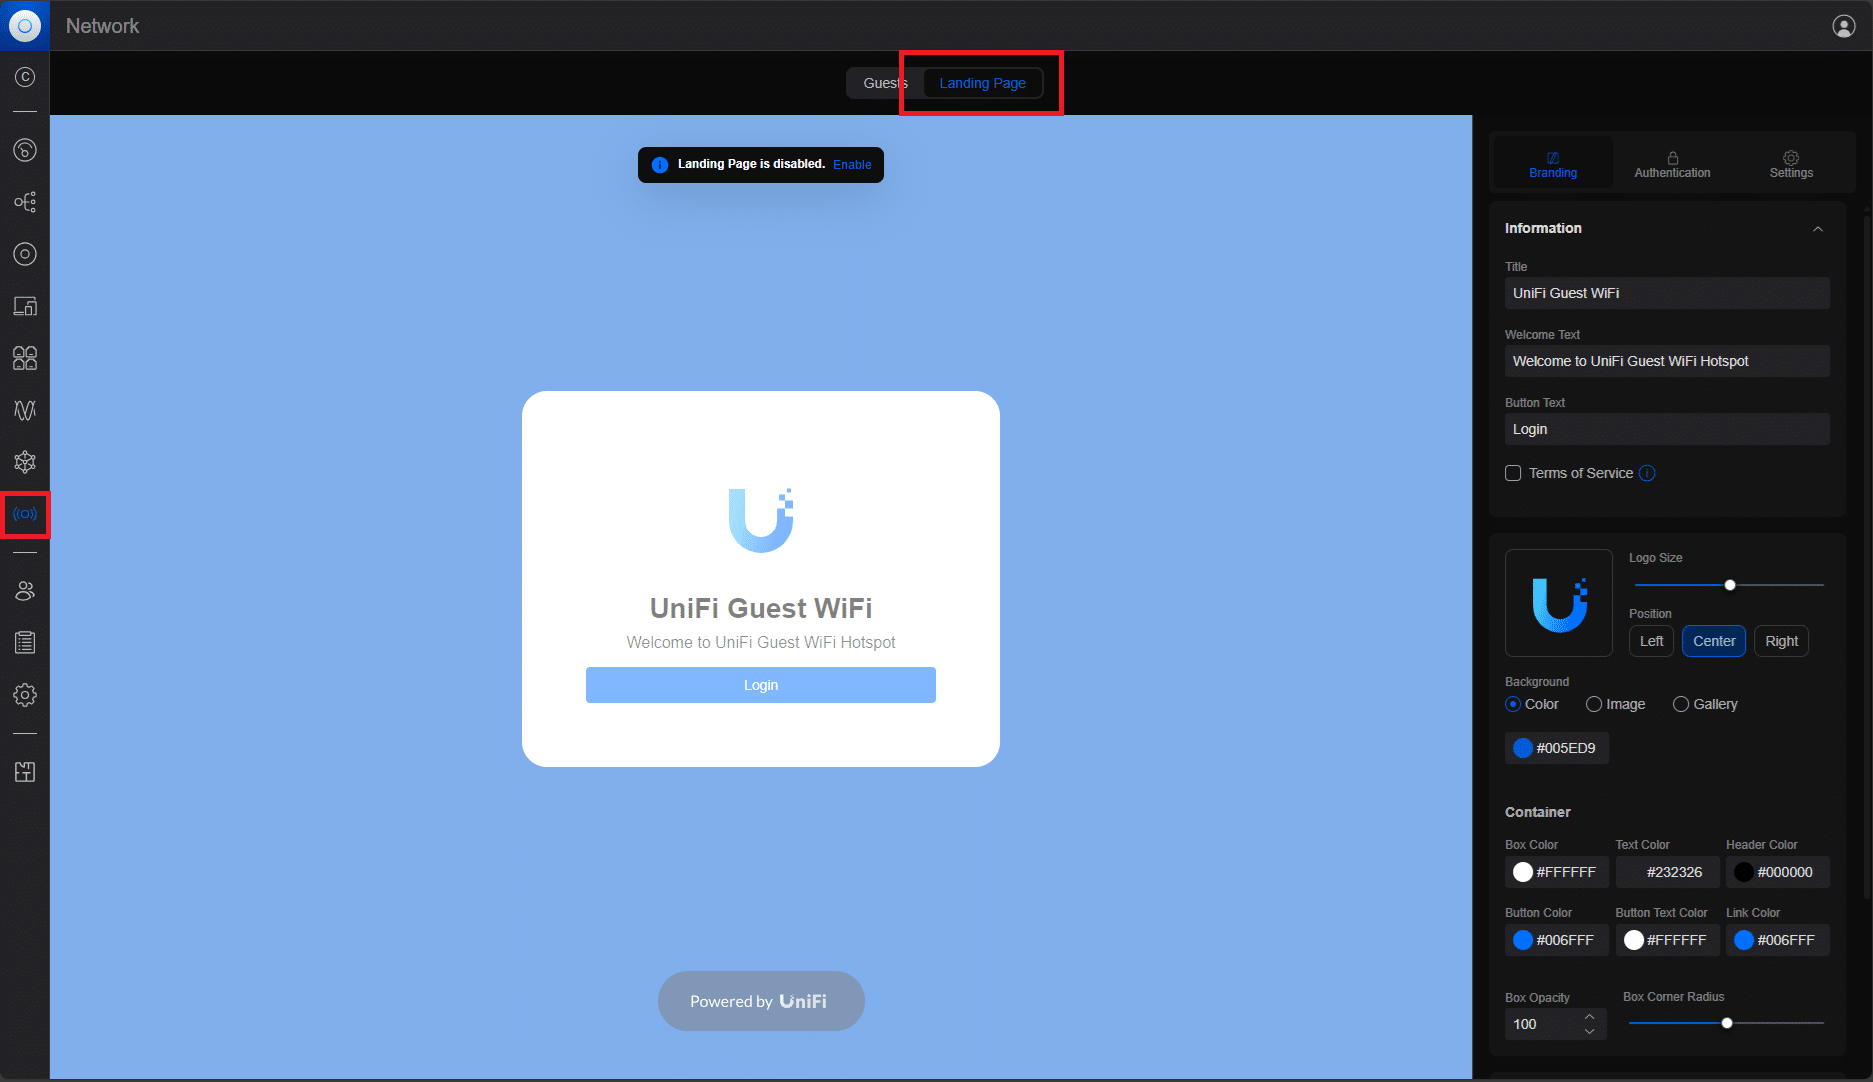
Task: Open the UniFi logo home icon
Action: (25, 25)
